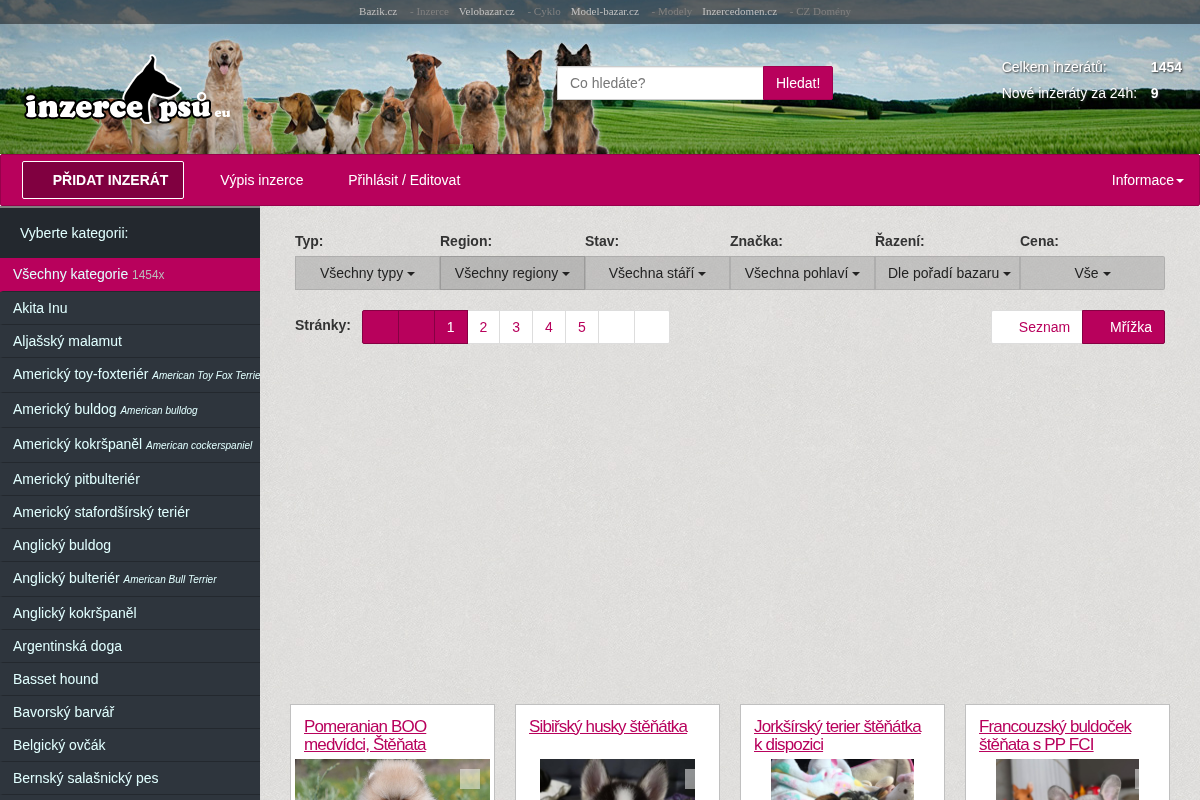Viewport: 1200px width, 800px height.
Task: Click the Hledat! search button
Action: [x=798, y=83]
